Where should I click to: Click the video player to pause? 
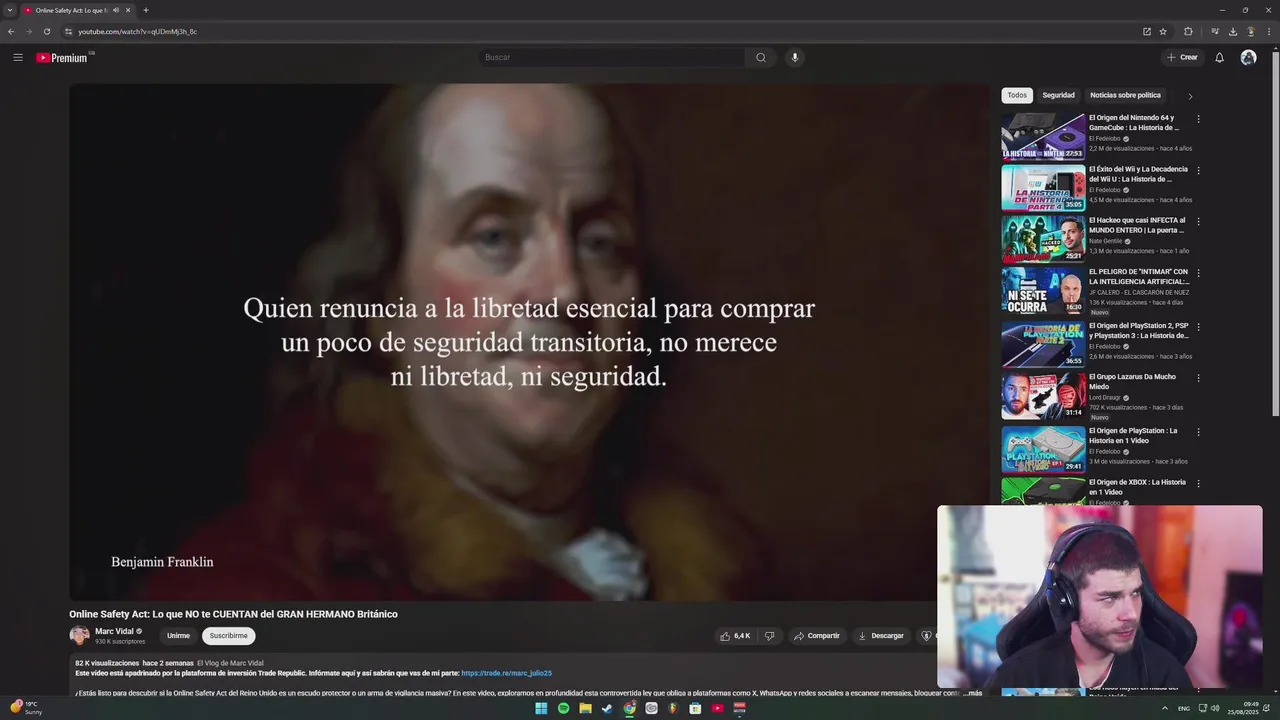[x=528, y=341]
